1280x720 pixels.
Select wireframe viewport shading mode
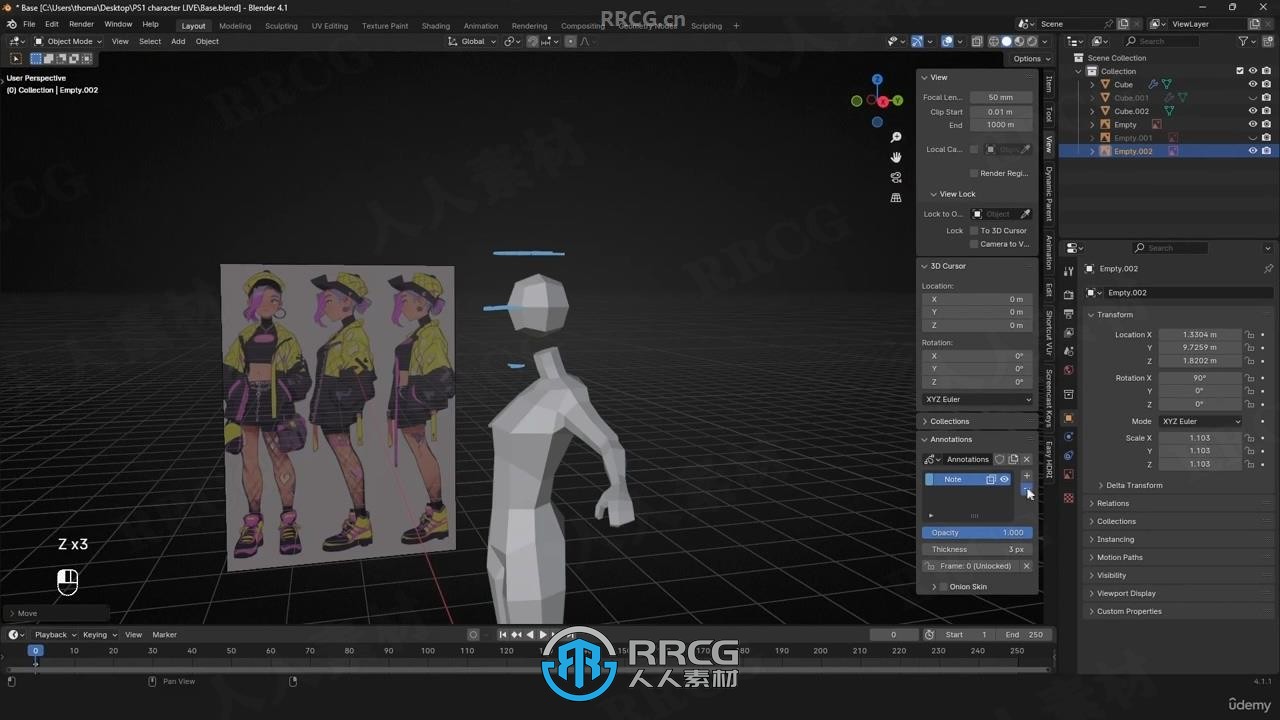(x=994, y=41)
